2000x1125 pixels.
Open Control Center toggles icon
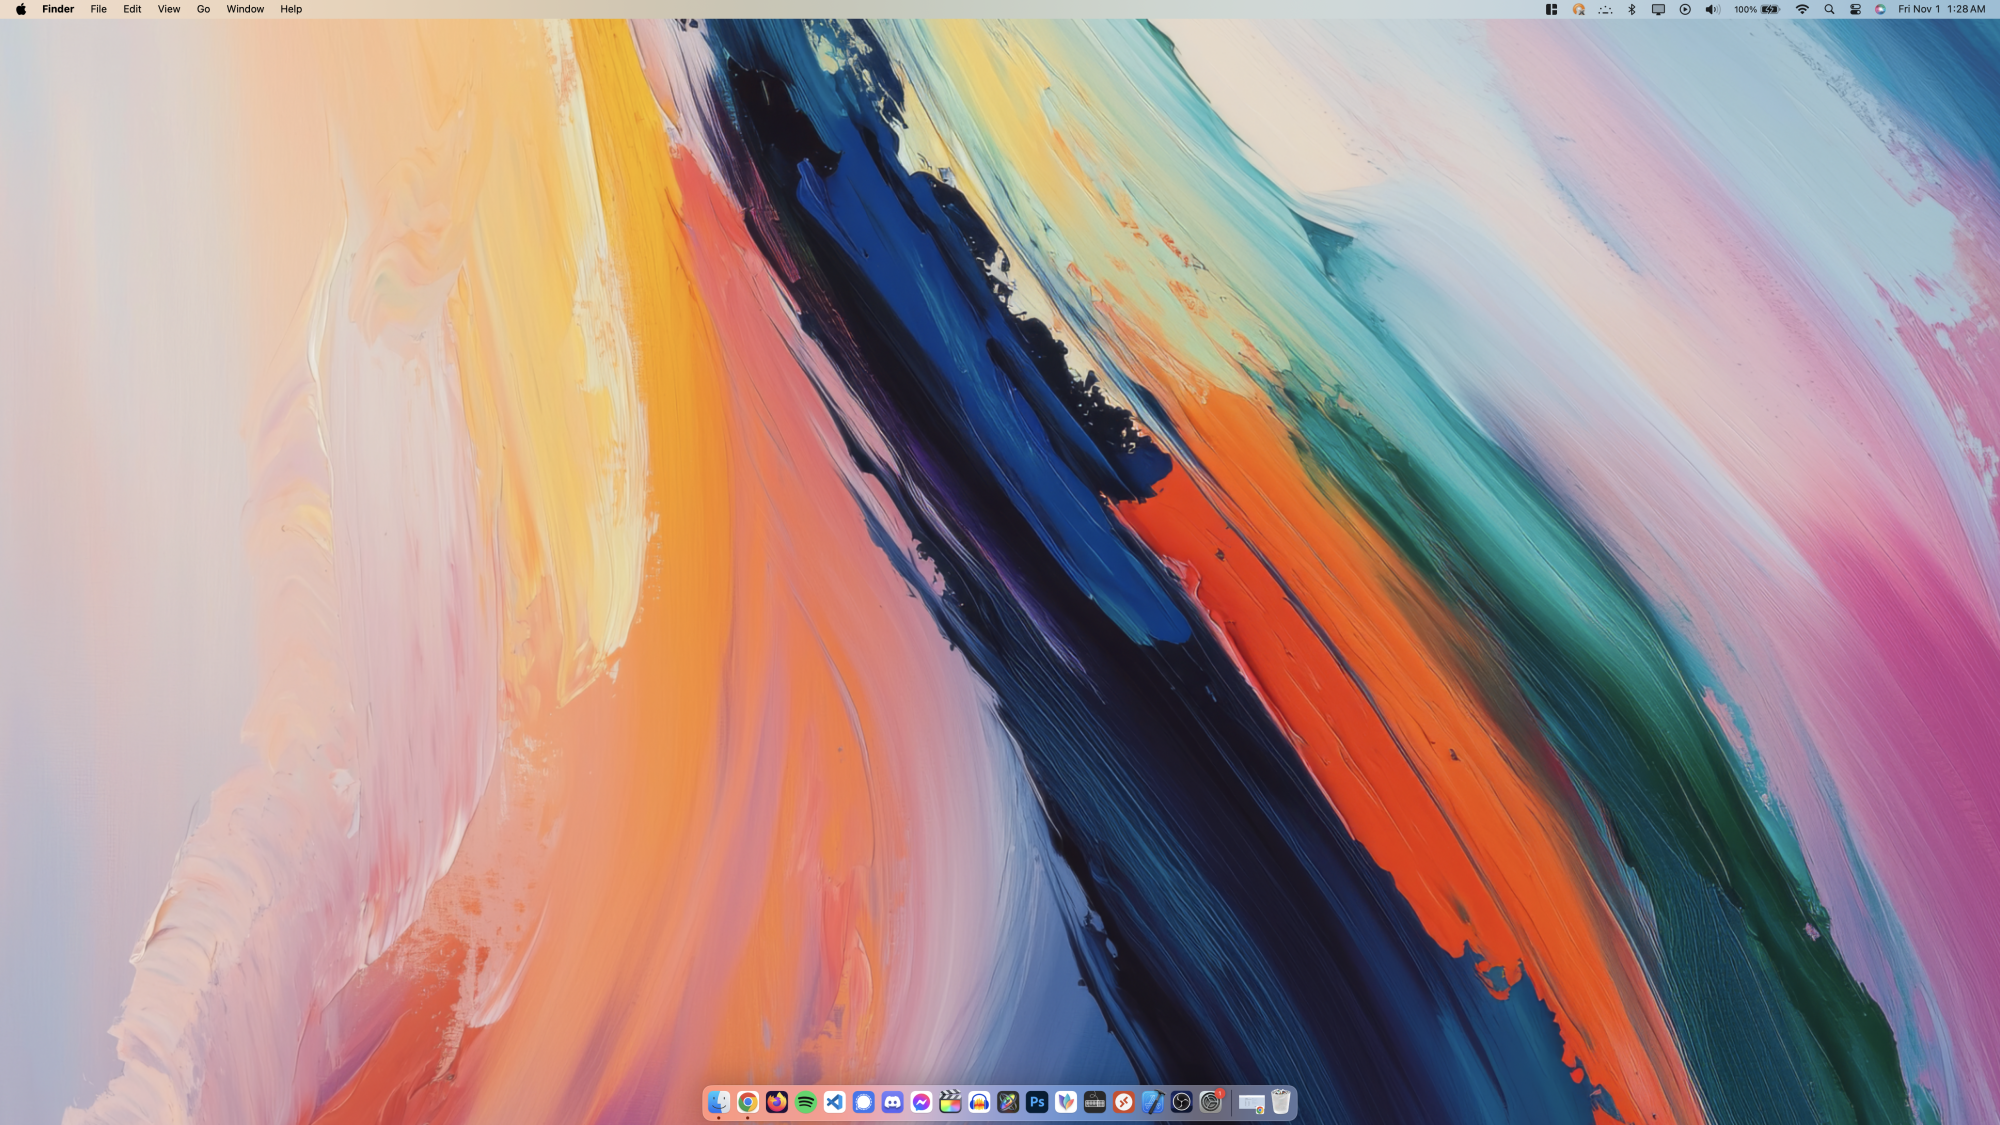[x=1855, y=9]
